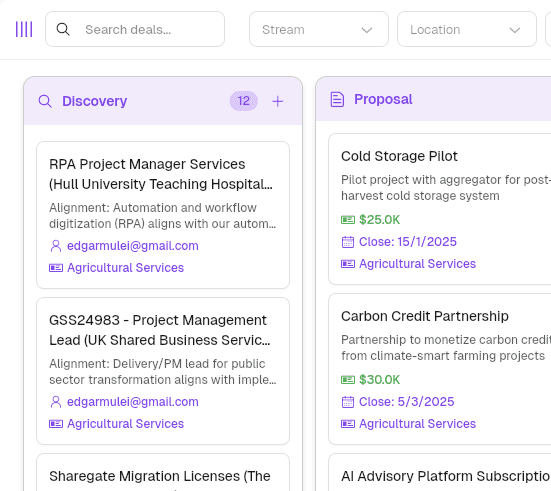Click the Discovery count badge showing 12

point(244,101)
